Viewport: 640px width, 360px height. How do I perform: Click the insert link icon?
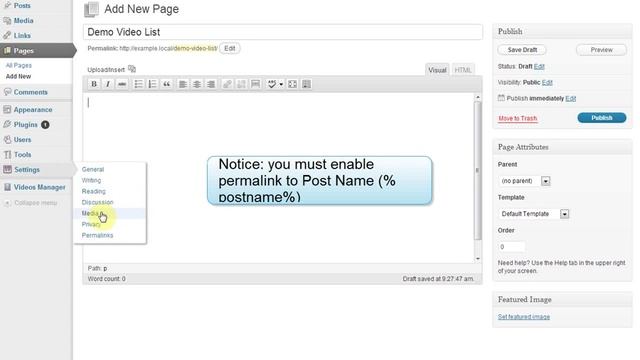pyautogui.click(x=227, y=84)
